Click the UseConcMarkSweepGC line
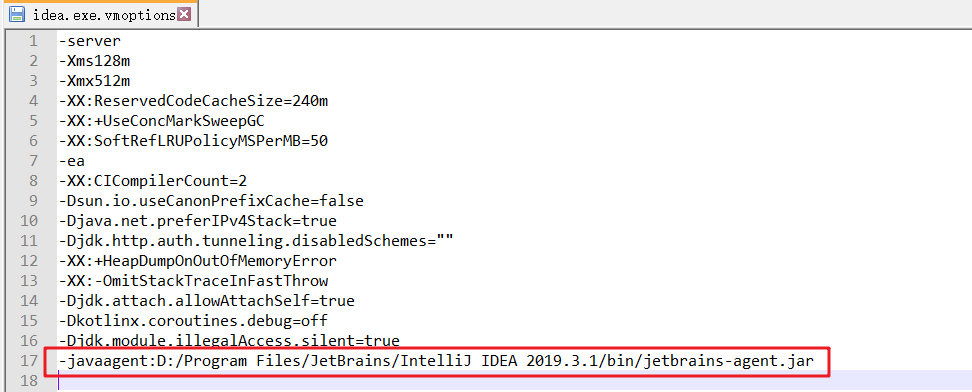The image size is (972, 392). tap(166, 121)
